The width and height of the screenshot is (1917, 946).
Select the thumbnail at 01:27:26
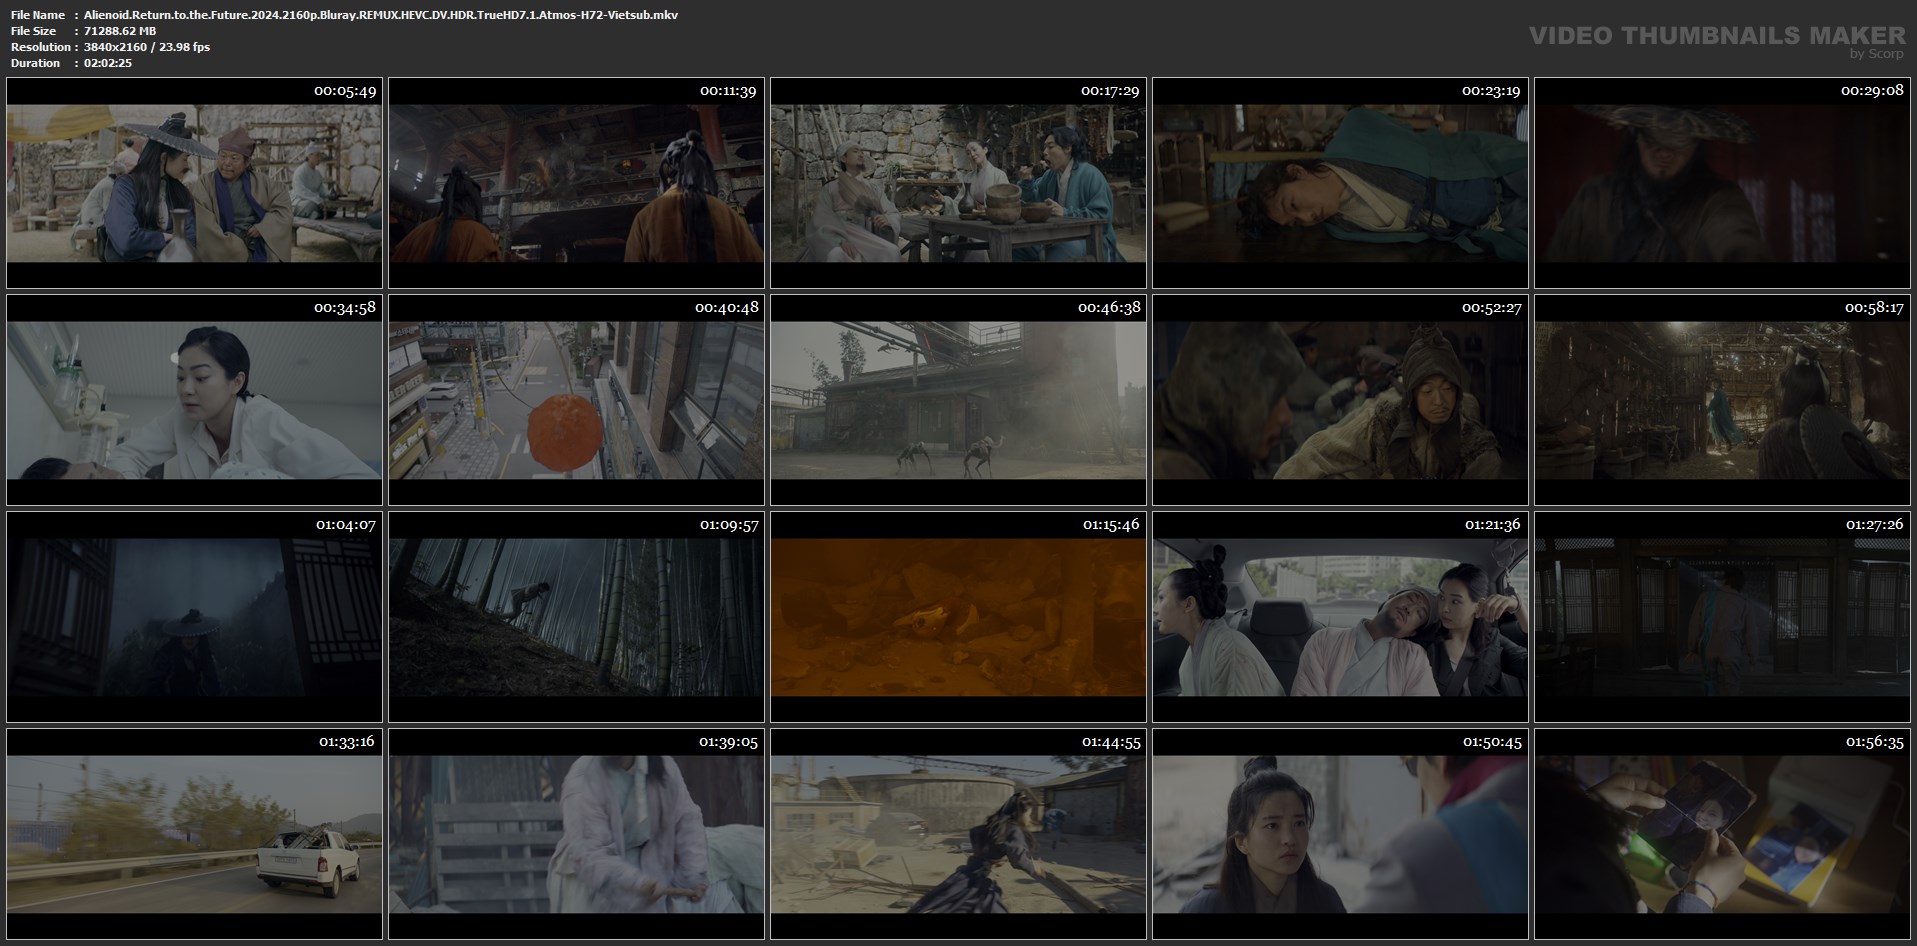[1722, 617]
